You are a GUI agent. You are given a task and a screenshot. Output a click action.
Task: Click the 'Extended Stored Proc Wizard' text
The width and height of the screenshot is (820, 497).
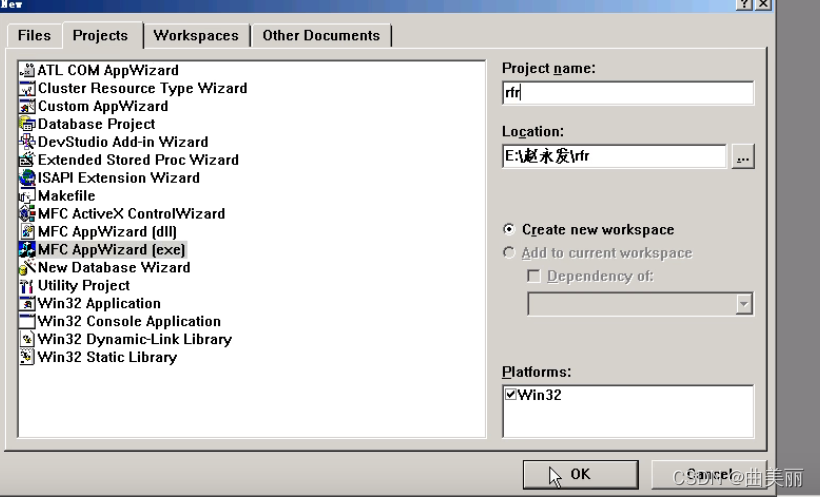click(138, 160)
